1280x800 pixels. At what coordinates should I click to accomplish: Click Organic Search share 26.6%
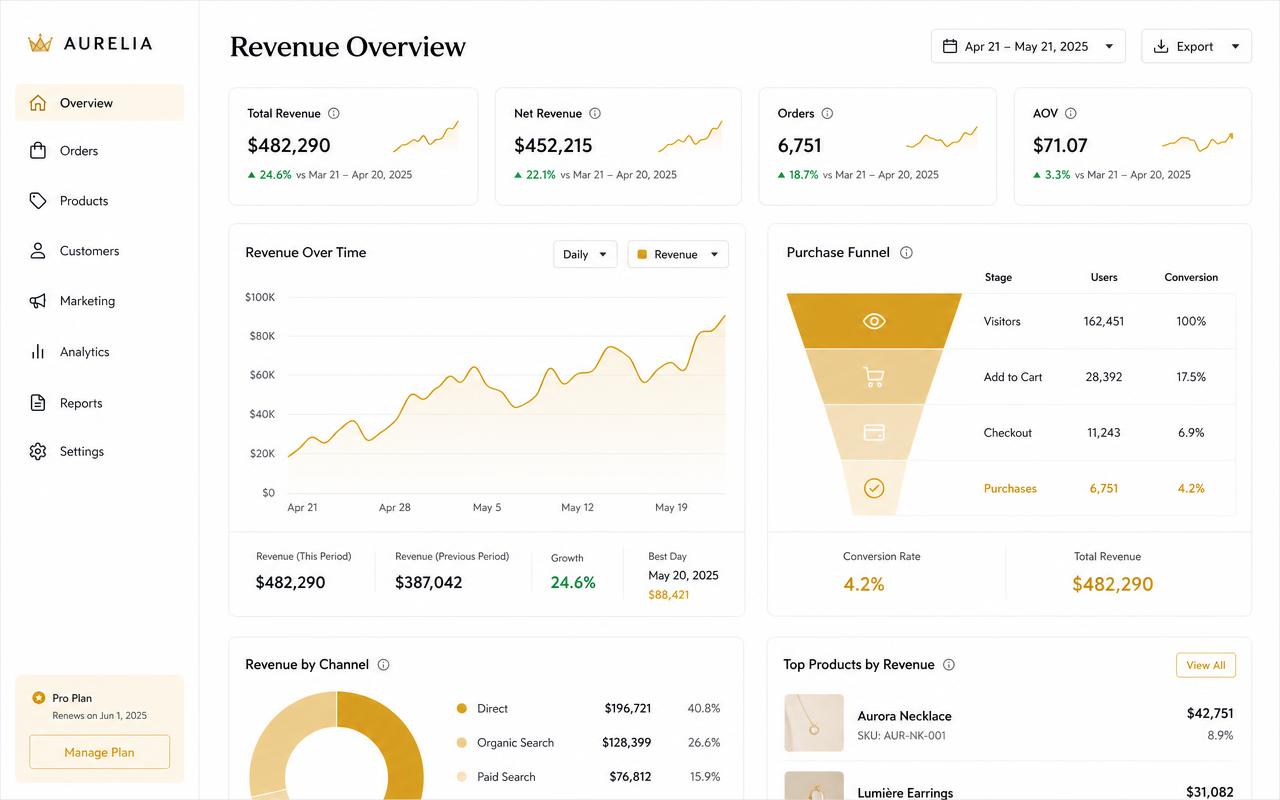pyautogui.click(x=704, y=742)
